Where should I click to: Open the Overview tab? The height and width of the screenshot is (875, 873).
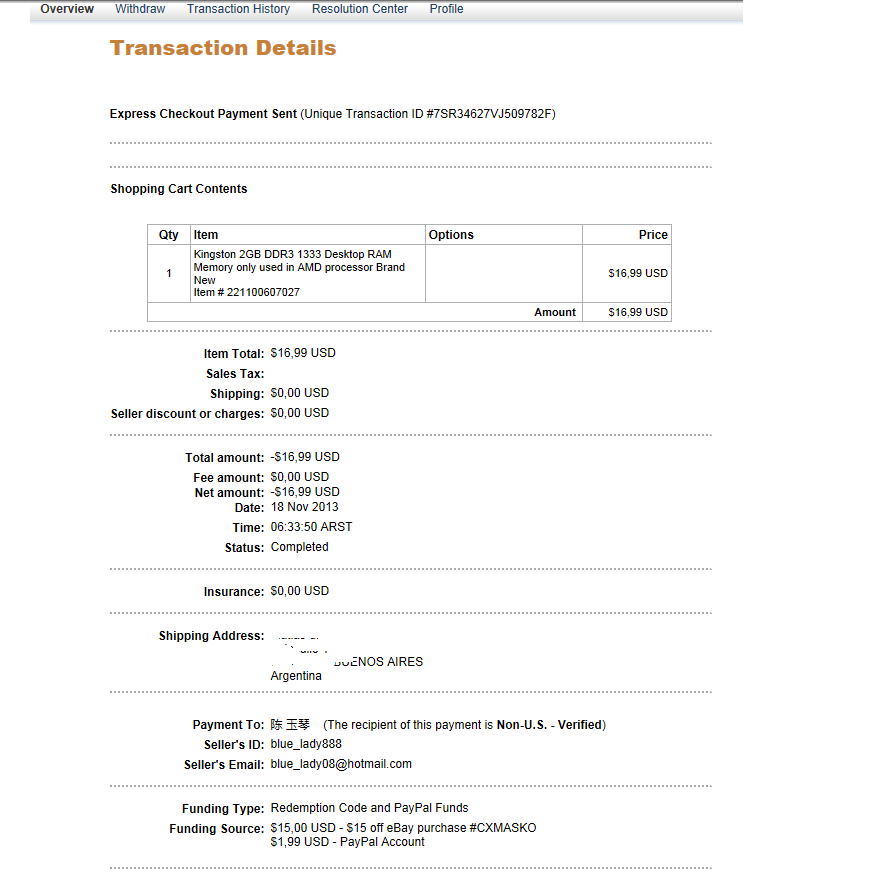(67, 9)
